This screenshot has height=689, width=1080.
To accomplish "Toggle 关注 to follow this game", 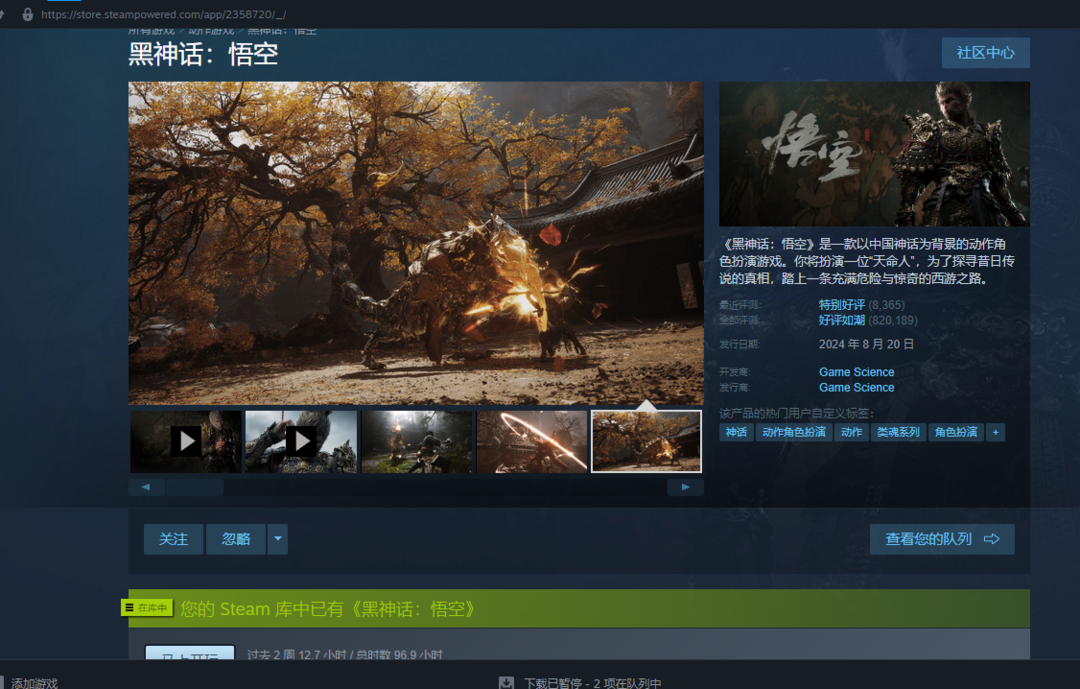I will click(x=173, y=539).
